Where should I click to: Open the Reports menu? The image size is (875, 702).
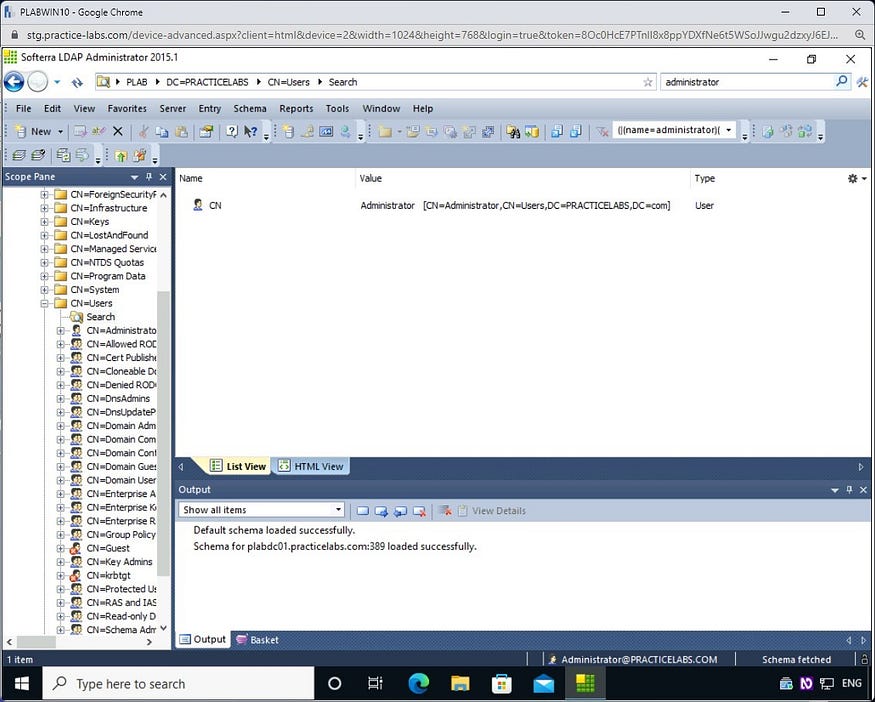[296, 109]
